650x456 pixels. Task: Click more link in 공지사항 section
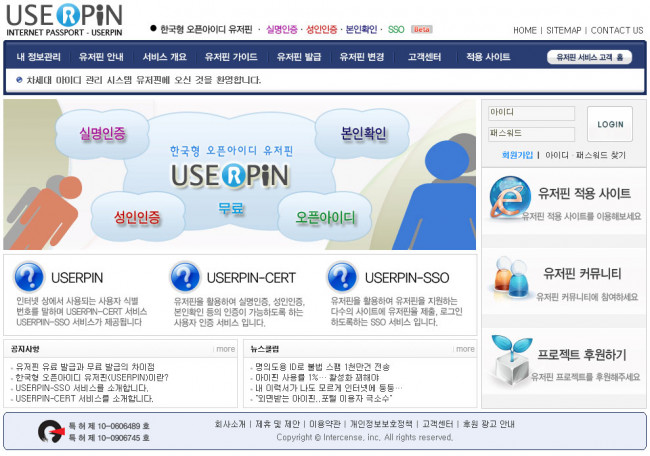226,349
